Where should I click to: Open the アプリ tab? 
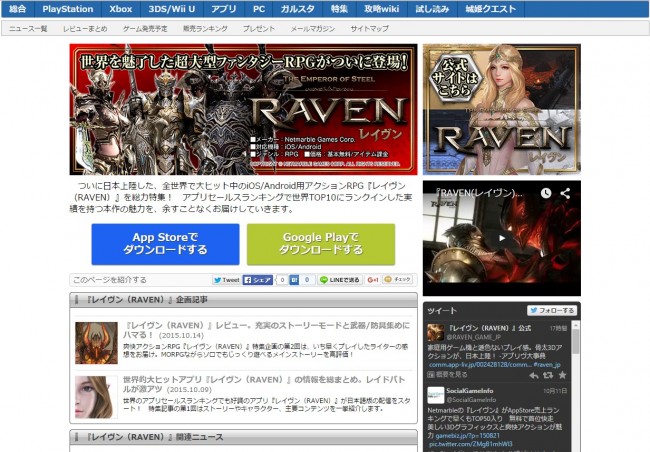tap(224, 9)
